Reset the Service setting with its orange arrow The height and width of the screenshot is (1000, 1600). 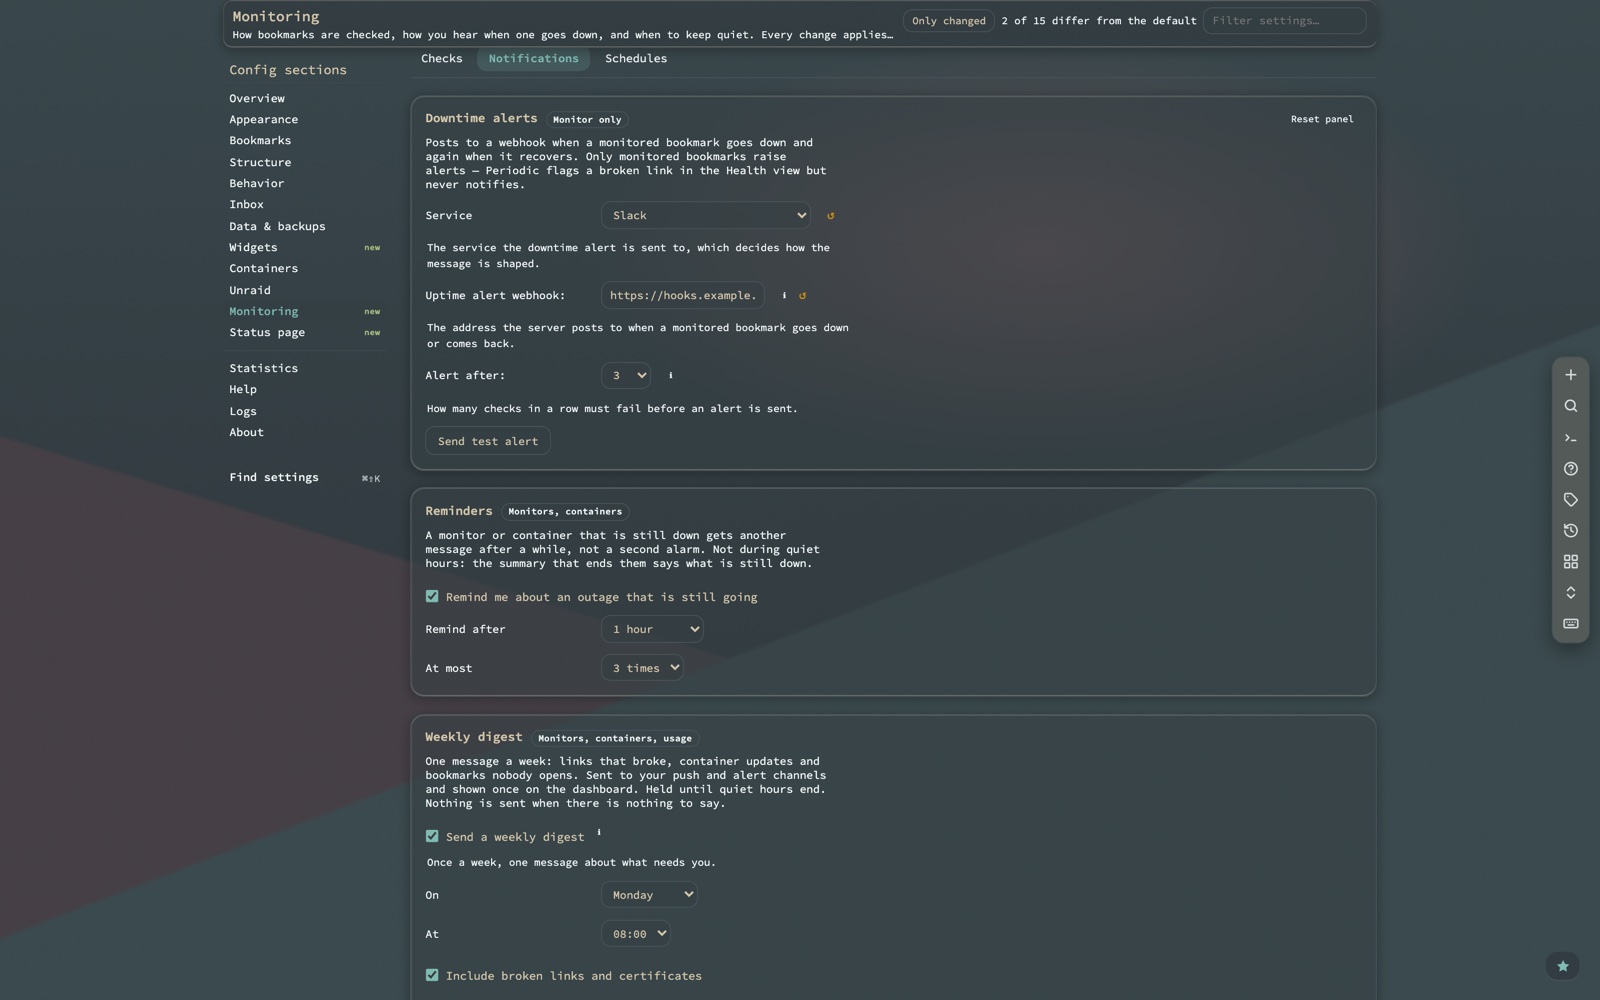(830, 215)
